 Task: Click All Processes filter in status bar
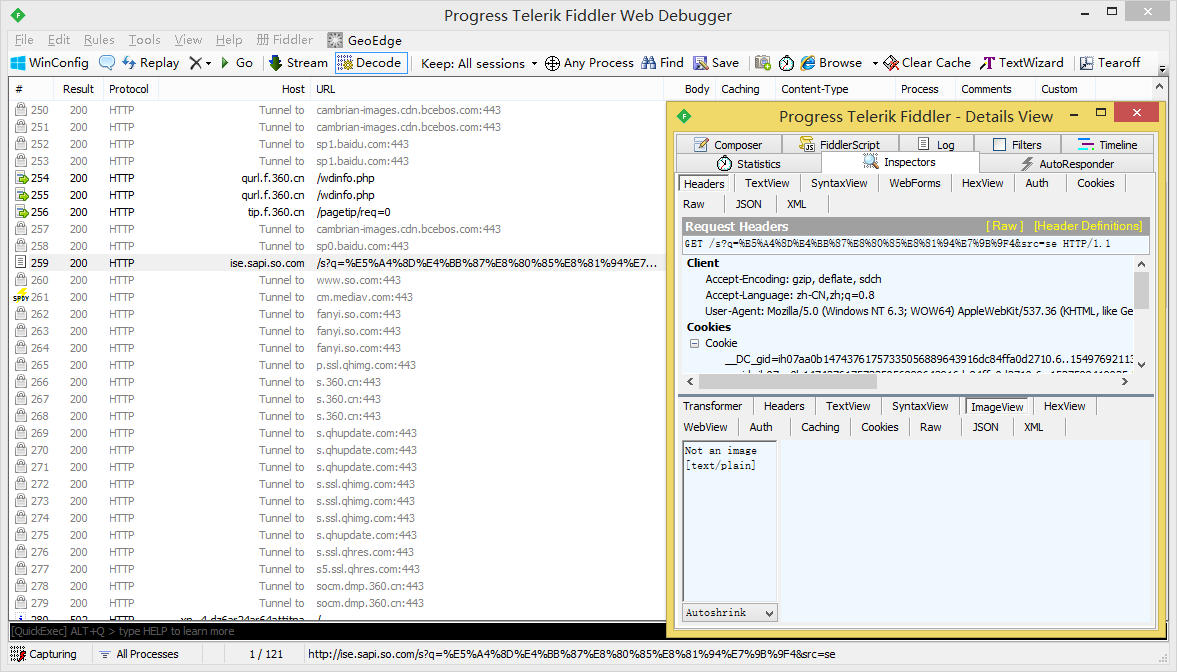[x=139, y=654]
